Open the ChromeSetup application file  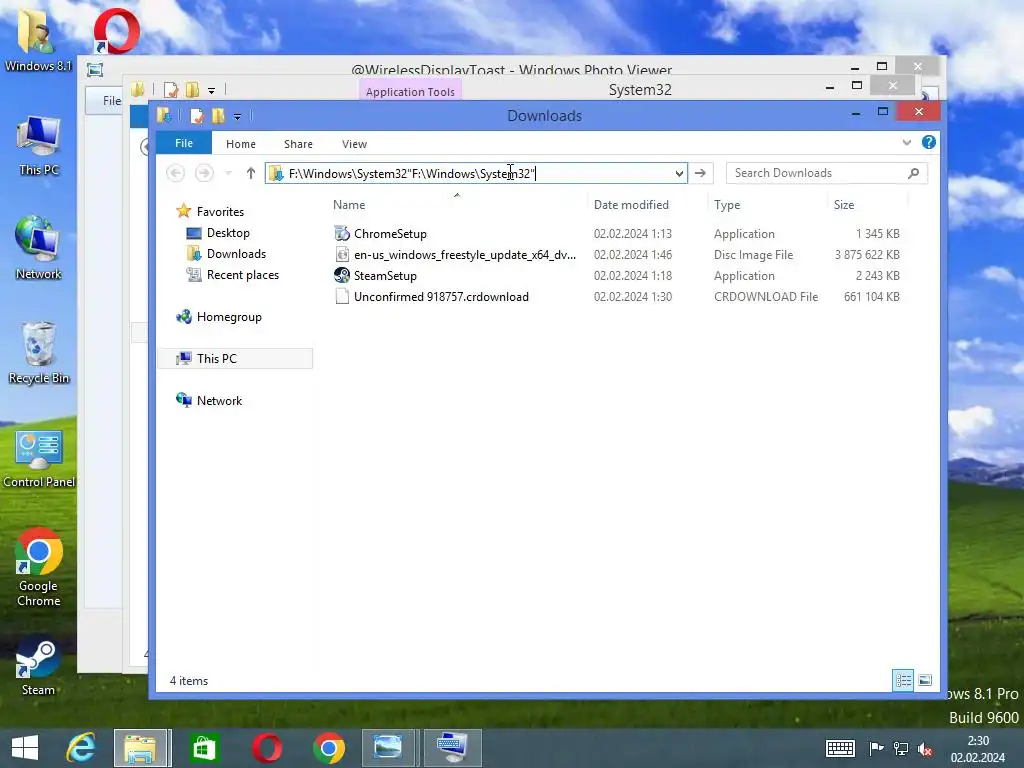pos(390,234)
